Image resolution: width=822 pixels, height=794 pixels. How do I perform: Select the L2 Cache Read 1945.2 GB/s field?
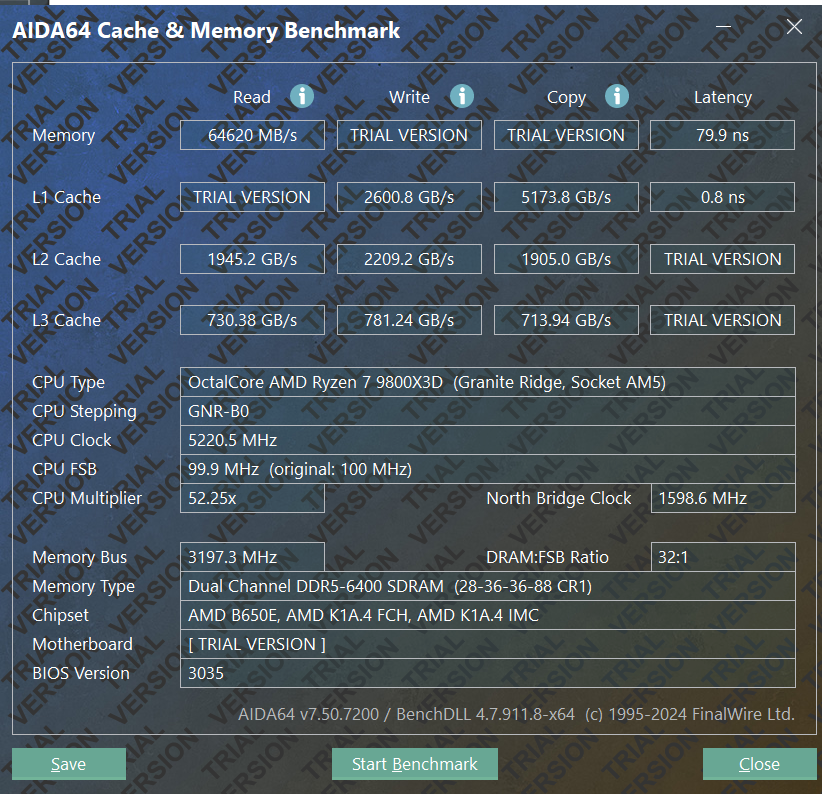tap(252, 259)
